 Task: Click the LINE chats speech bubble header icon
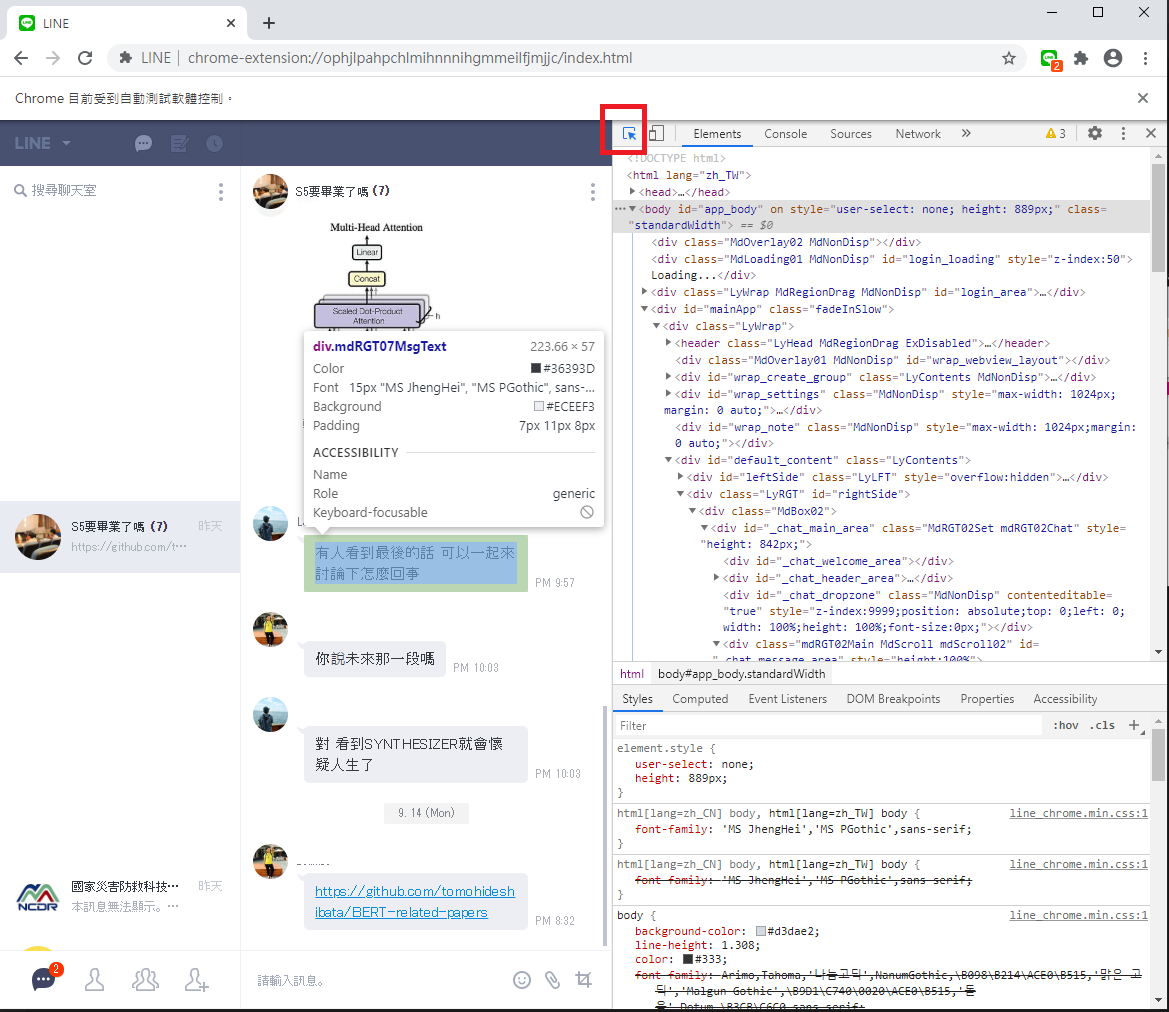click(143, 143)
